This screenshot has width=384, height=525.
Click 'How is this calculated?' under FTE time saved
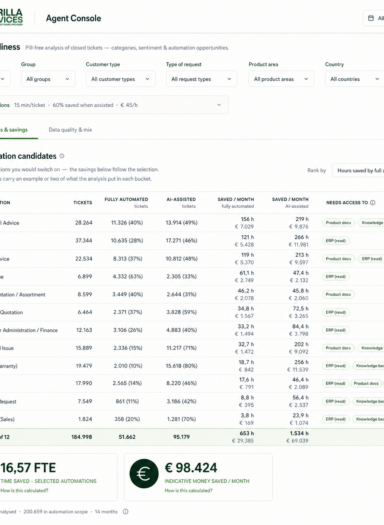tap(24, 491)
